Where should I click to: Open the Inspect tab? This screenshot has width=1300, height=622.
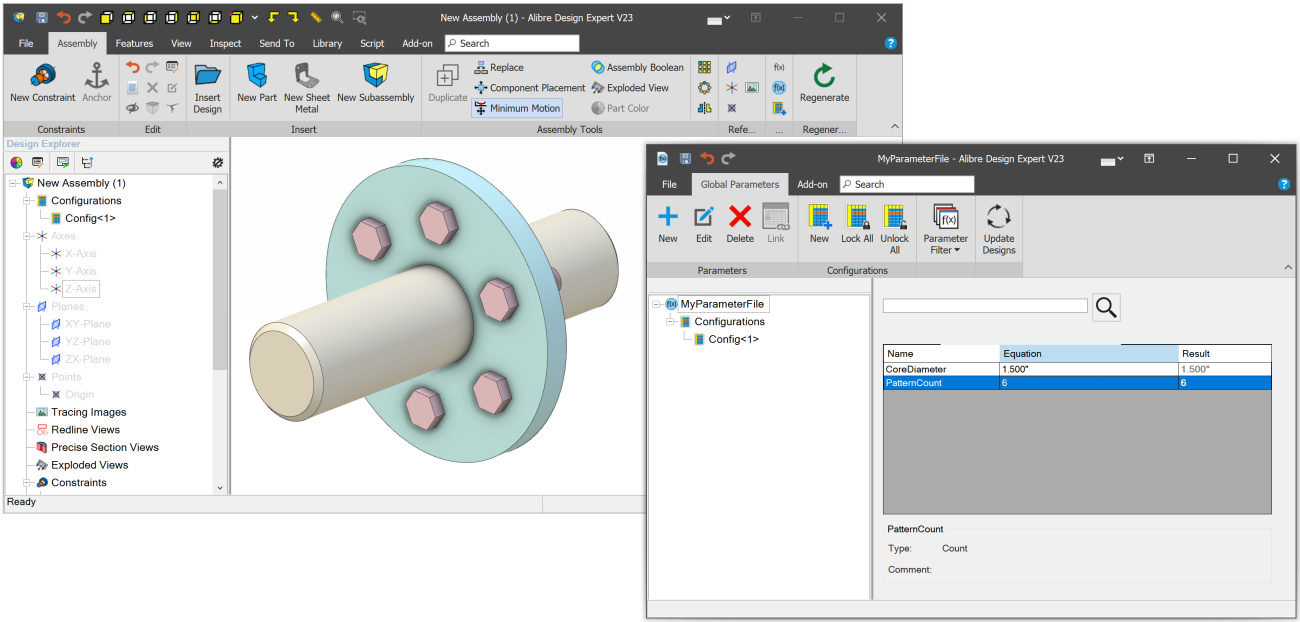coord(225,43)
